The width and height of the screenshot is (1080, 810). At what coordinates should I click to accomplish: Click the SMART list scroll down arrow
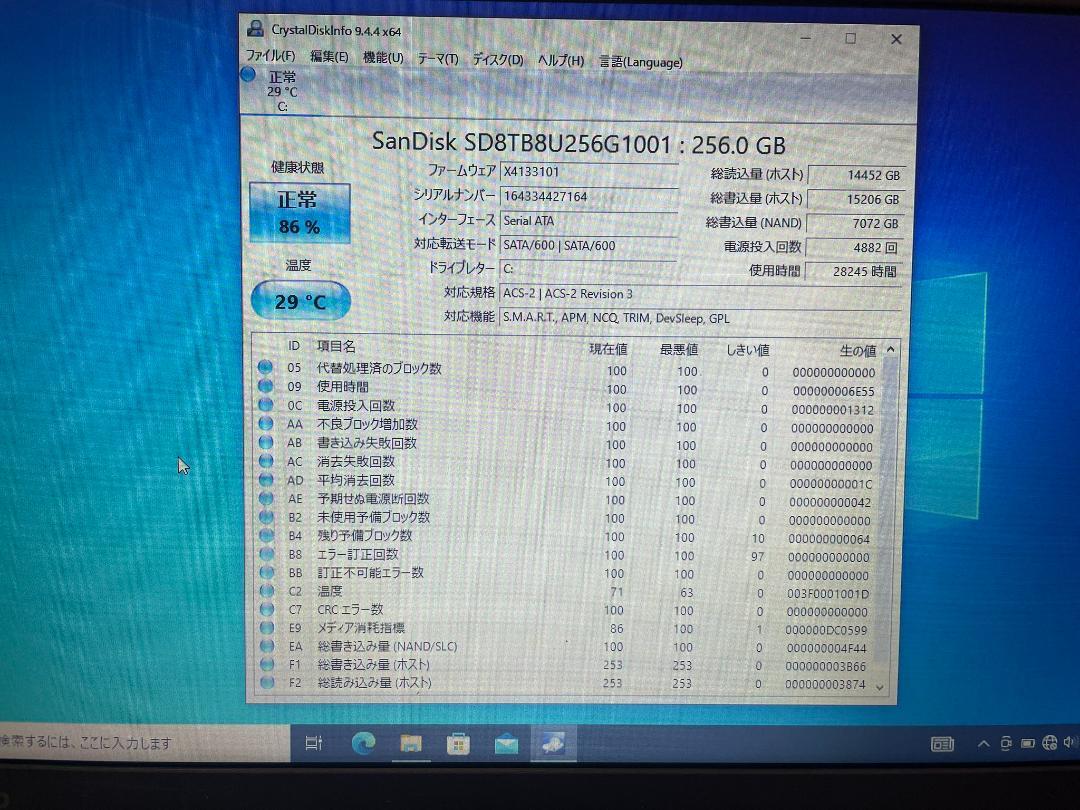click(x=880, y=687)
